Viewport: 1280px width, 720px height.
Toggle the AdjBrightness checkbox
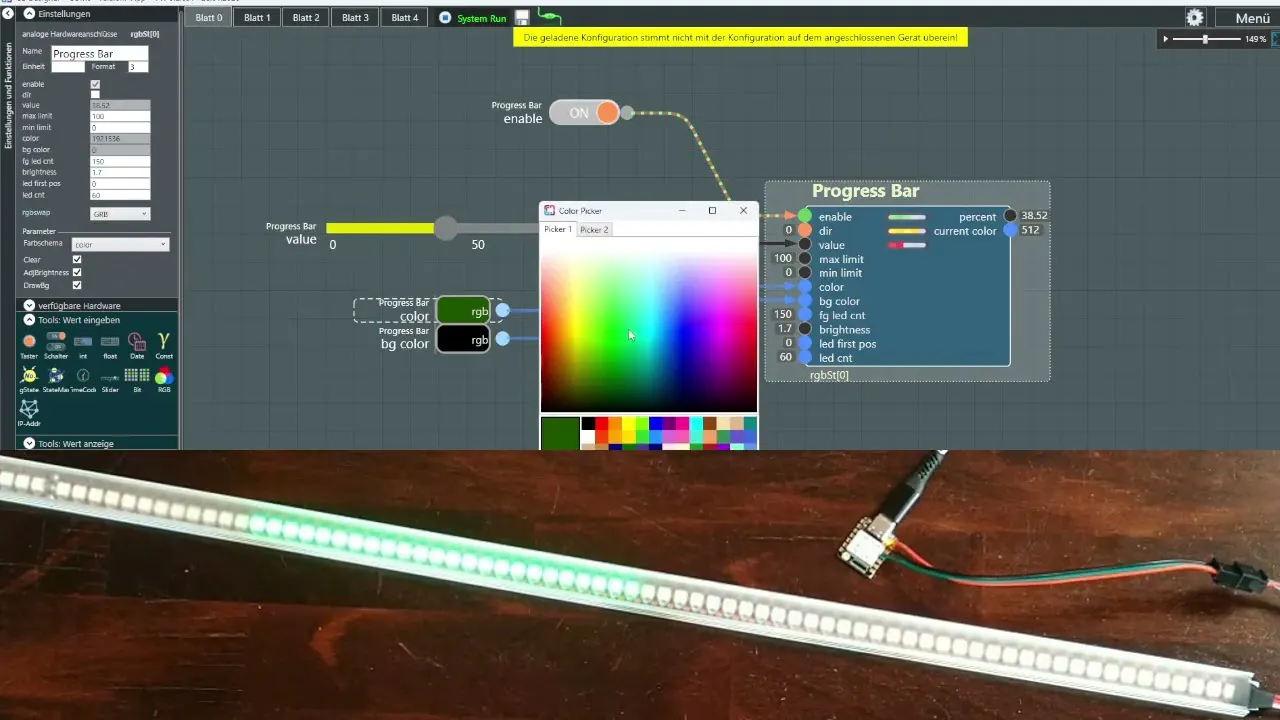coord(77,272)
